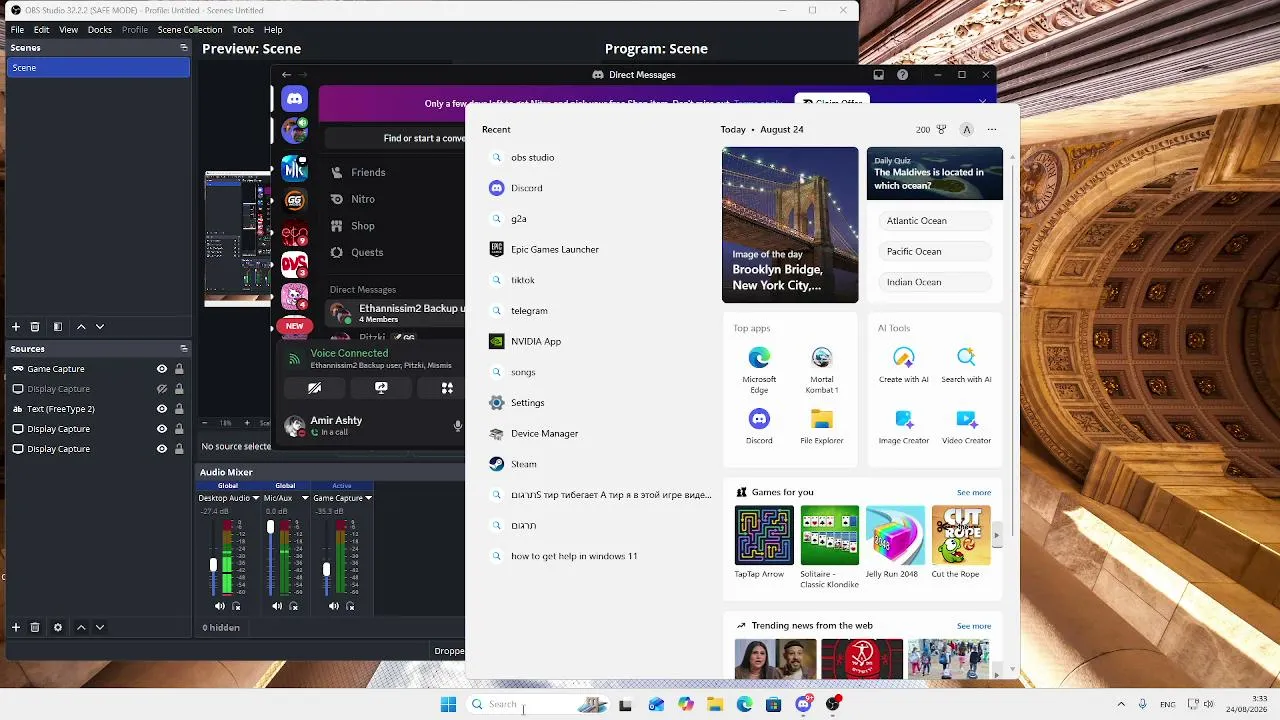Image resolution: width=1280 pixels, height=720 pixels.
Task: Toggle lock on Game Capture source
Action: pos(179,369)
